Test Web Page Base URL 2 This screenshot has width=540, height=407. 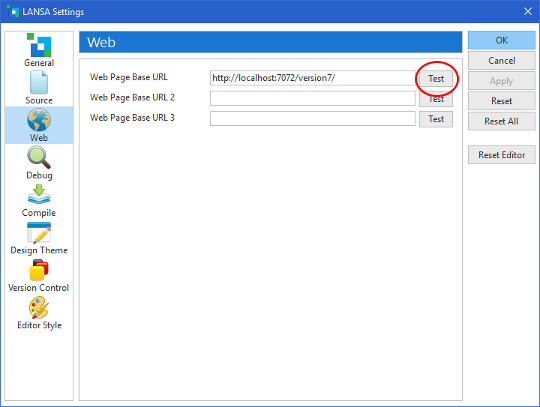tap(436, 99)
